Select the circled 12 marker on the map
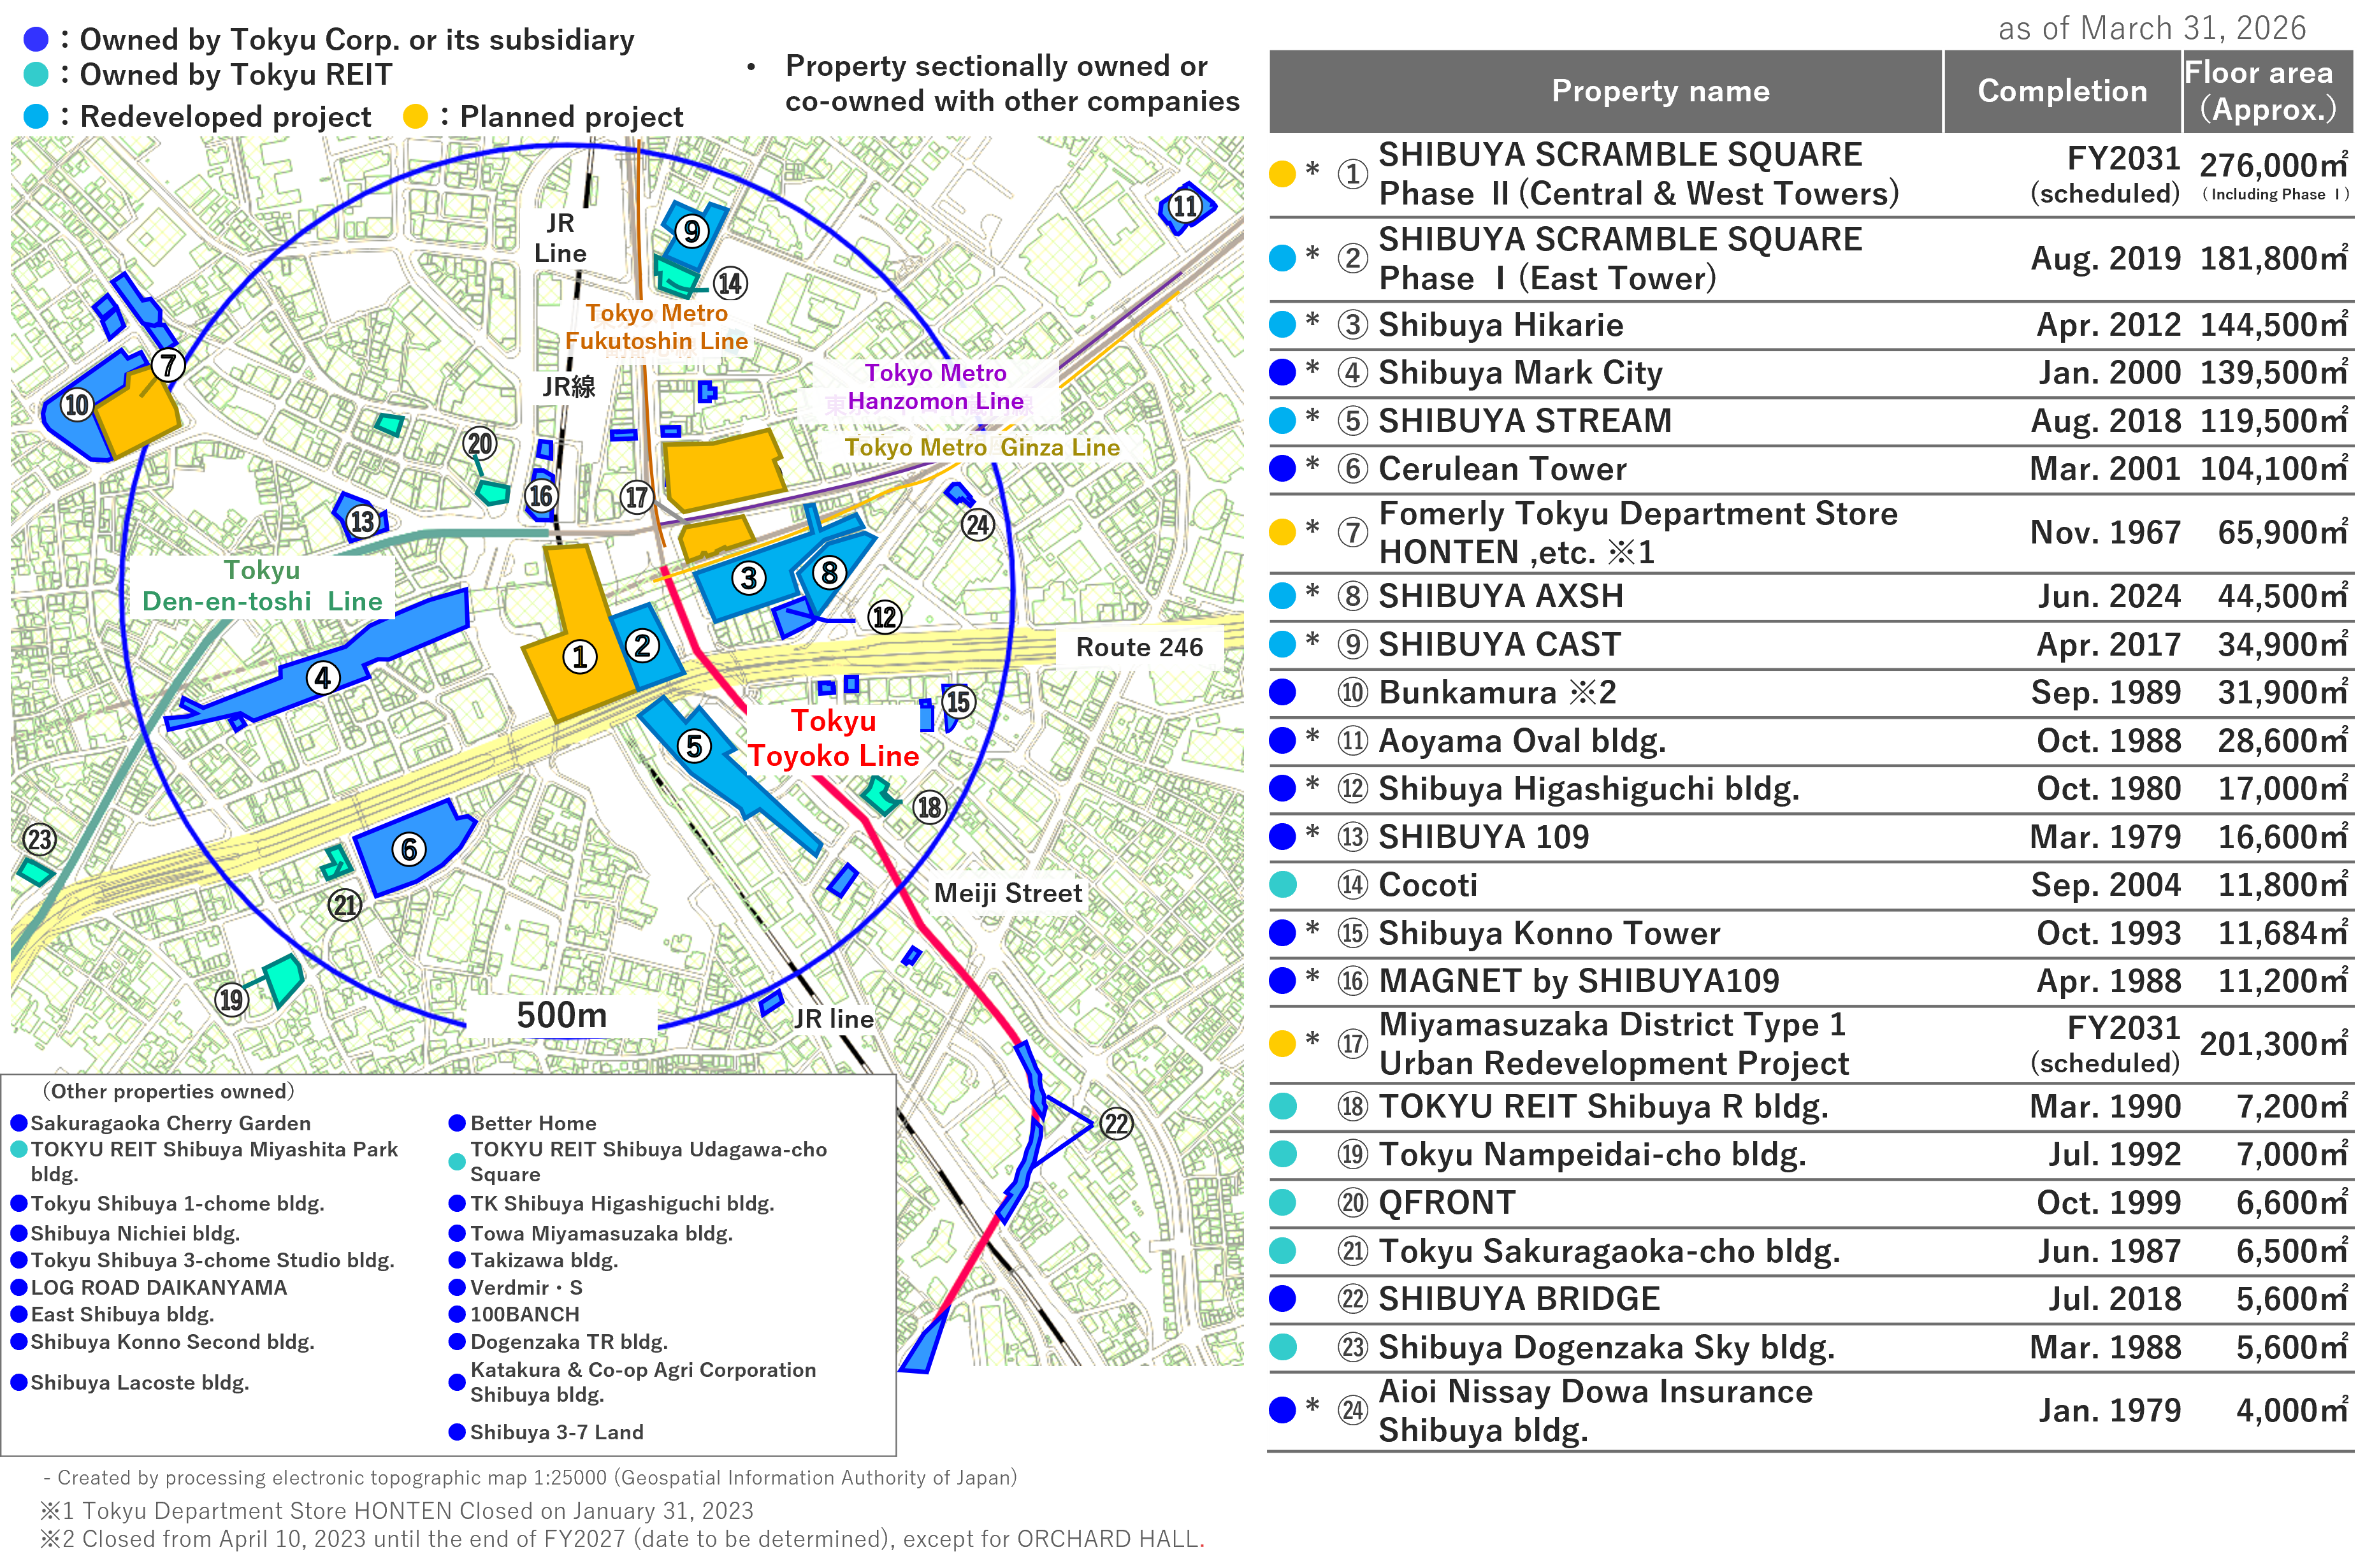The width and height of the screenshot is (2358, 1568). (884, 616)
